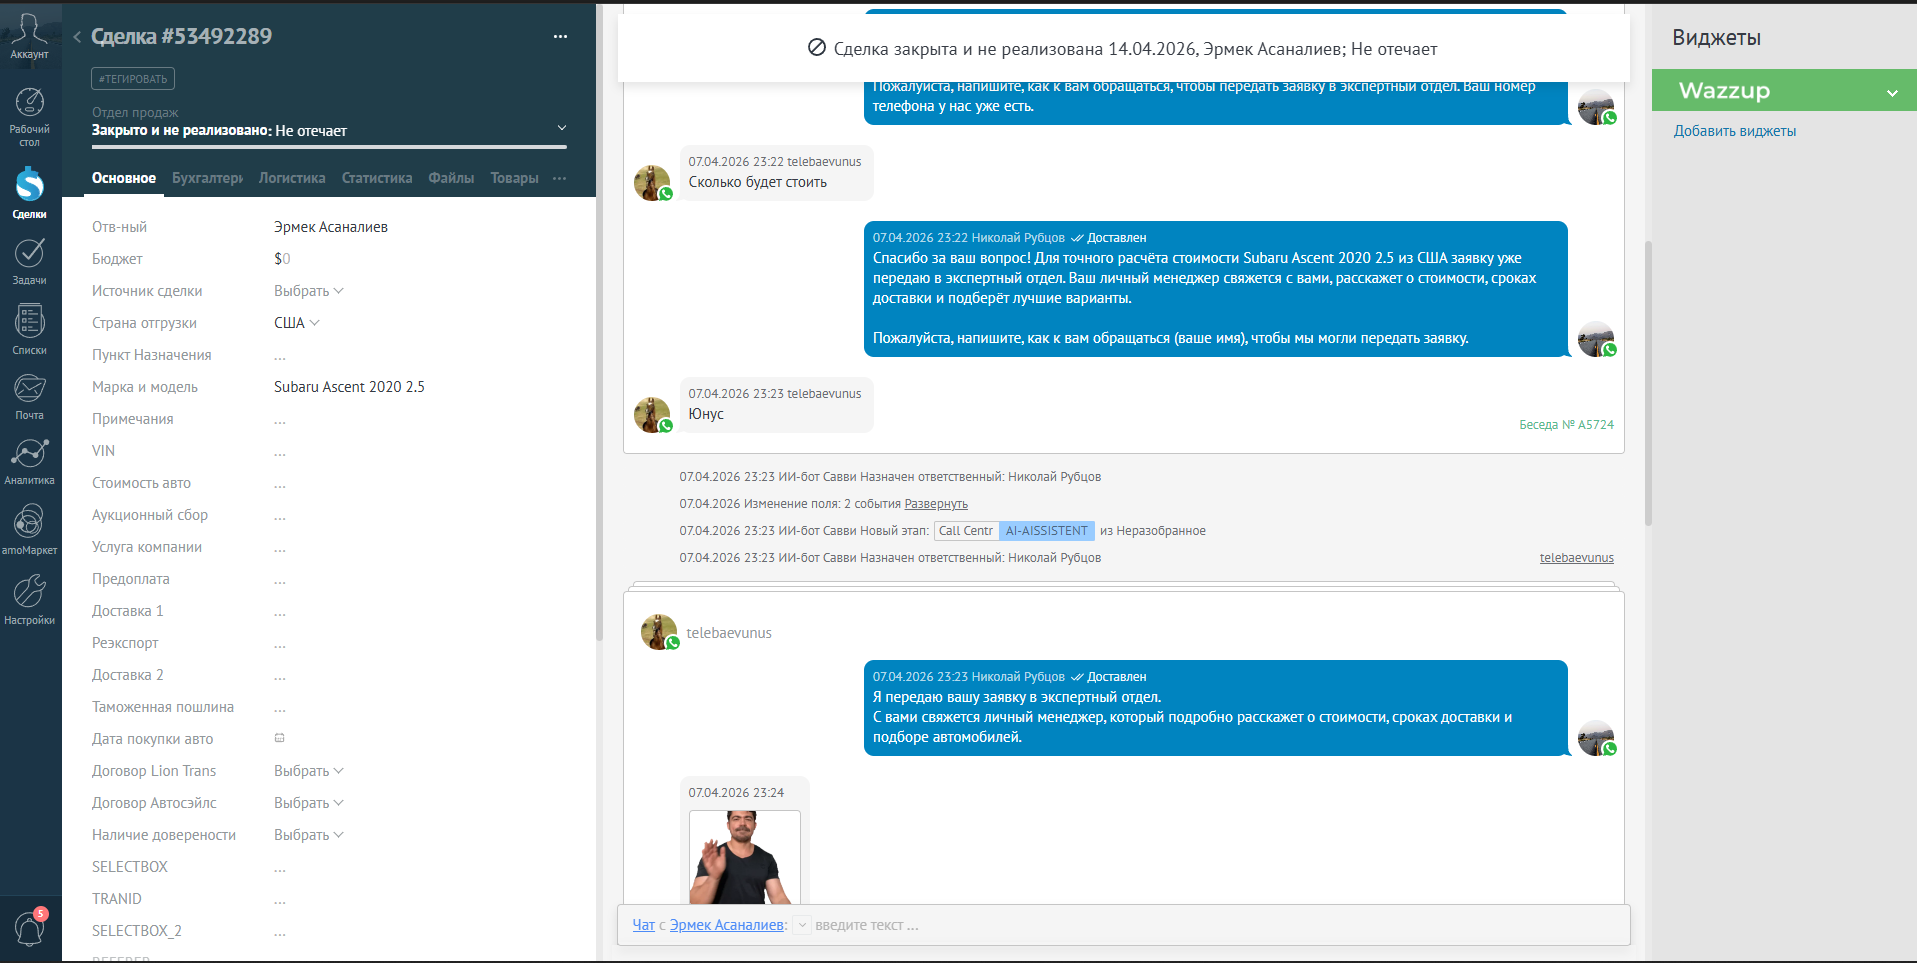Click the AI-AISSISTENT stage label

tap(1046, 531)
